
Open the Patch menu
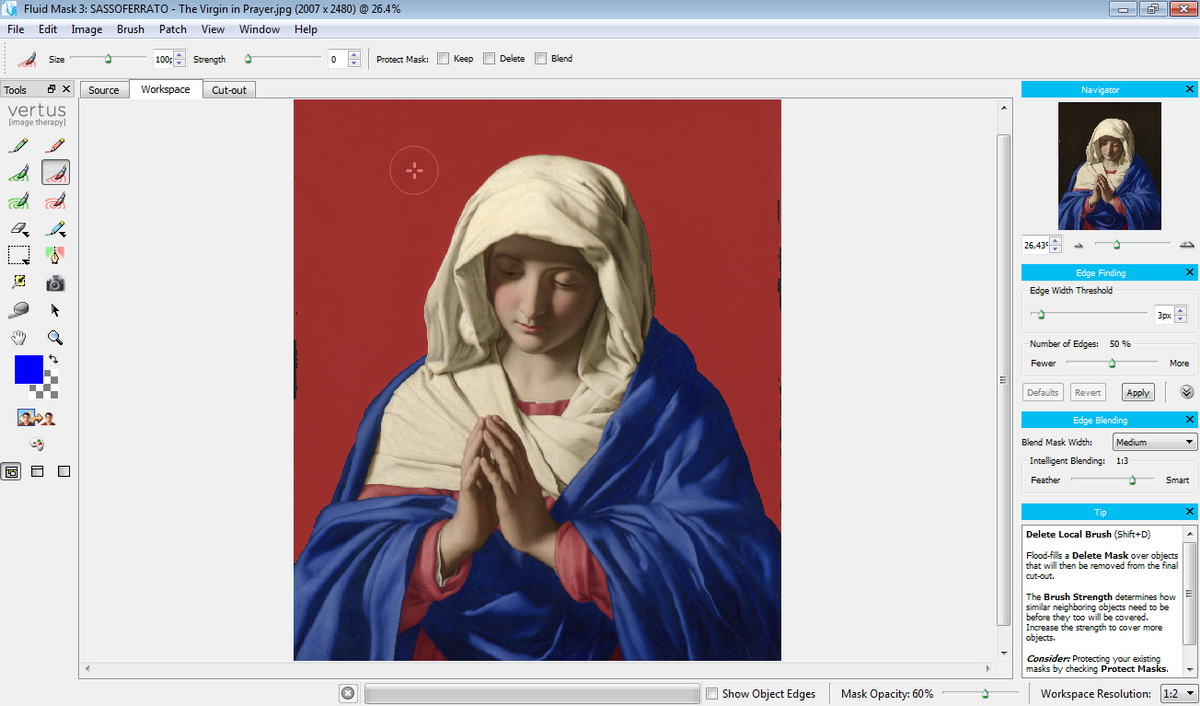coord(173,29)
